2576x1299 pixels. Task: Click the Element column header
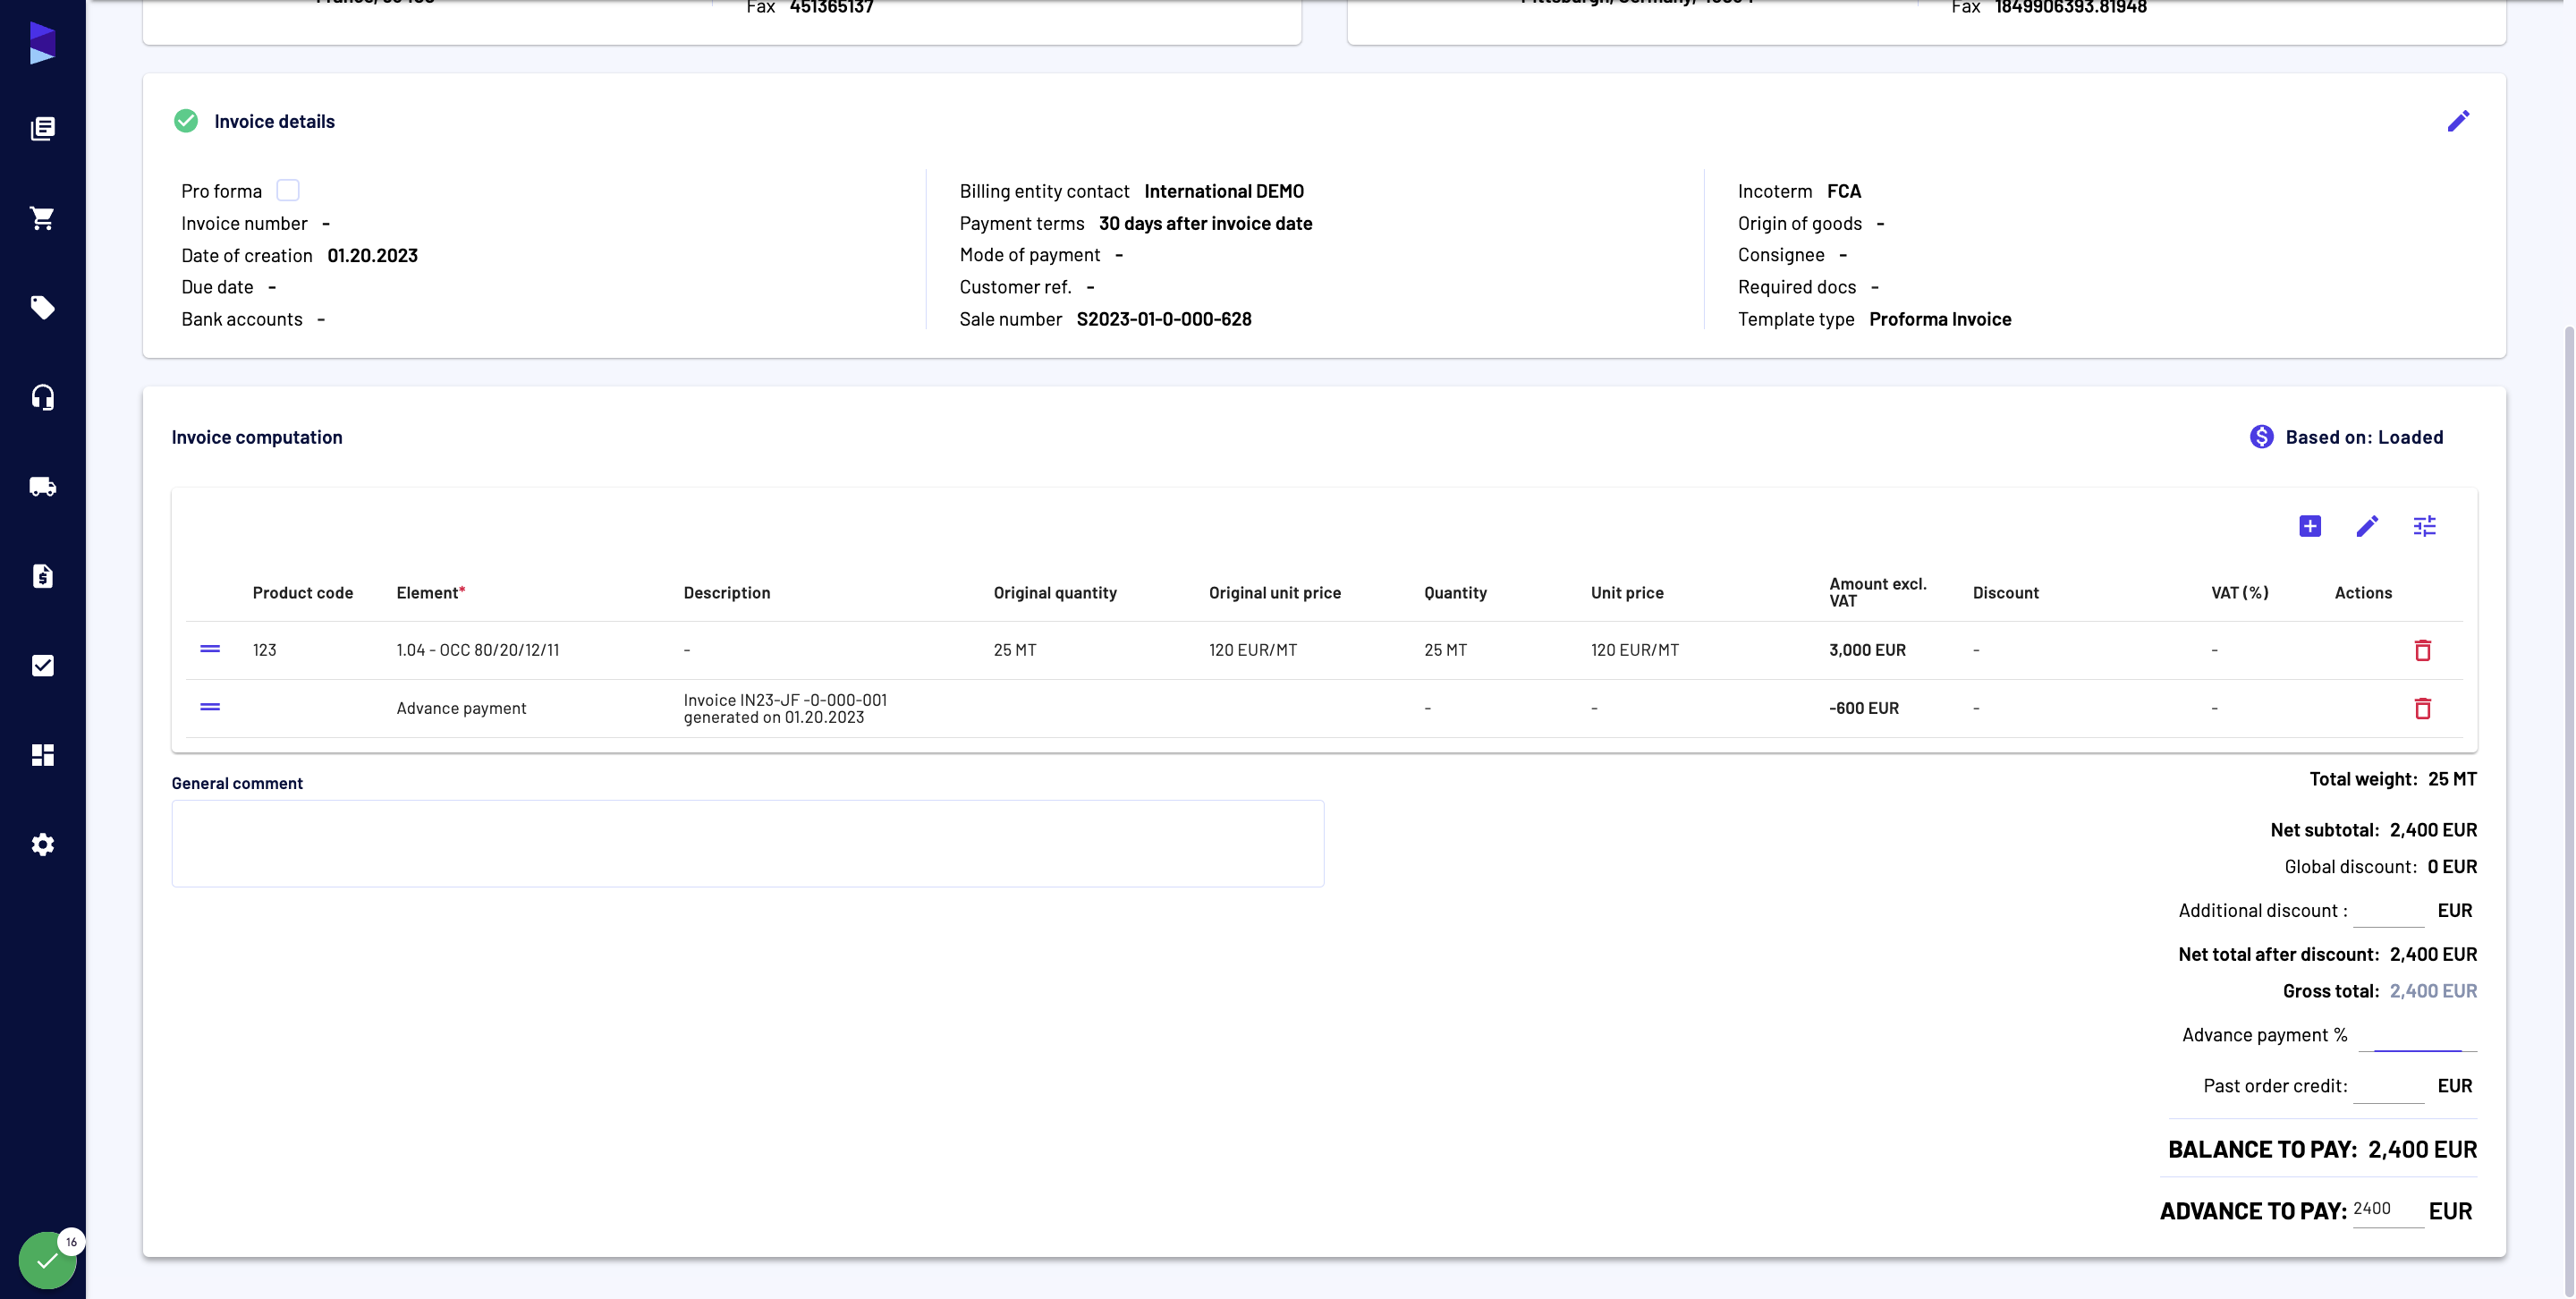click(431, 593)
